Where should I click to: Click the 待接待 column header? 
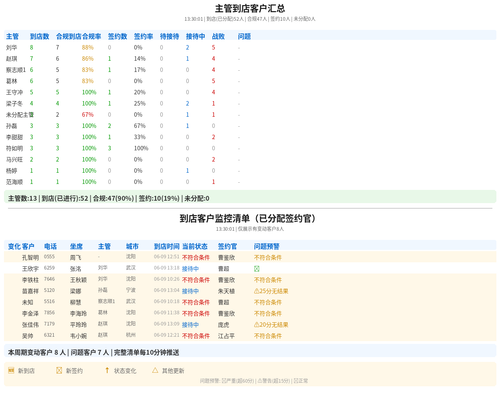[169, 36]
